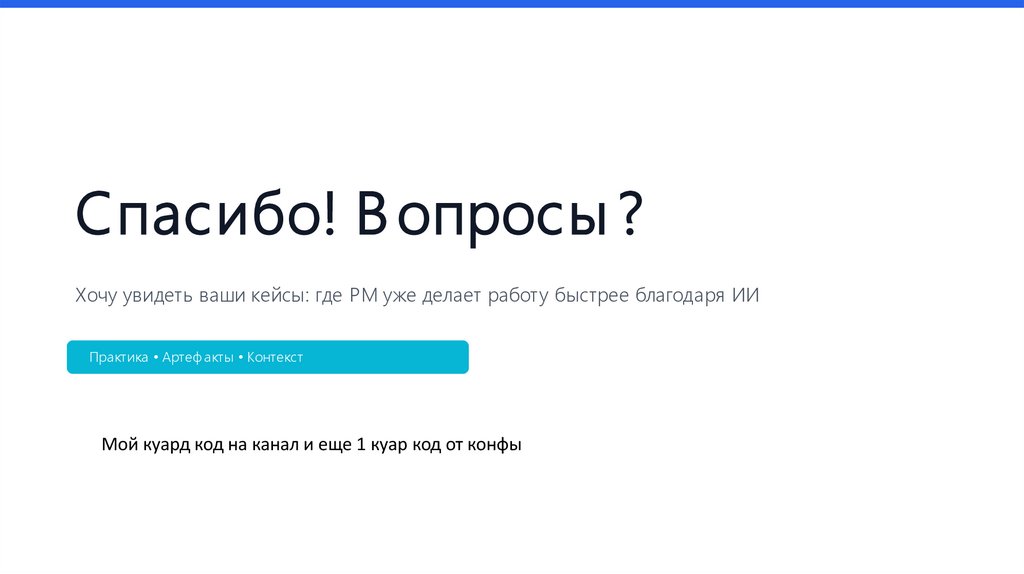The width and height of the screenshot is (1024, 574).
Task: Click "Артефакты" in the cyan banner
Action: pos(197,357)
